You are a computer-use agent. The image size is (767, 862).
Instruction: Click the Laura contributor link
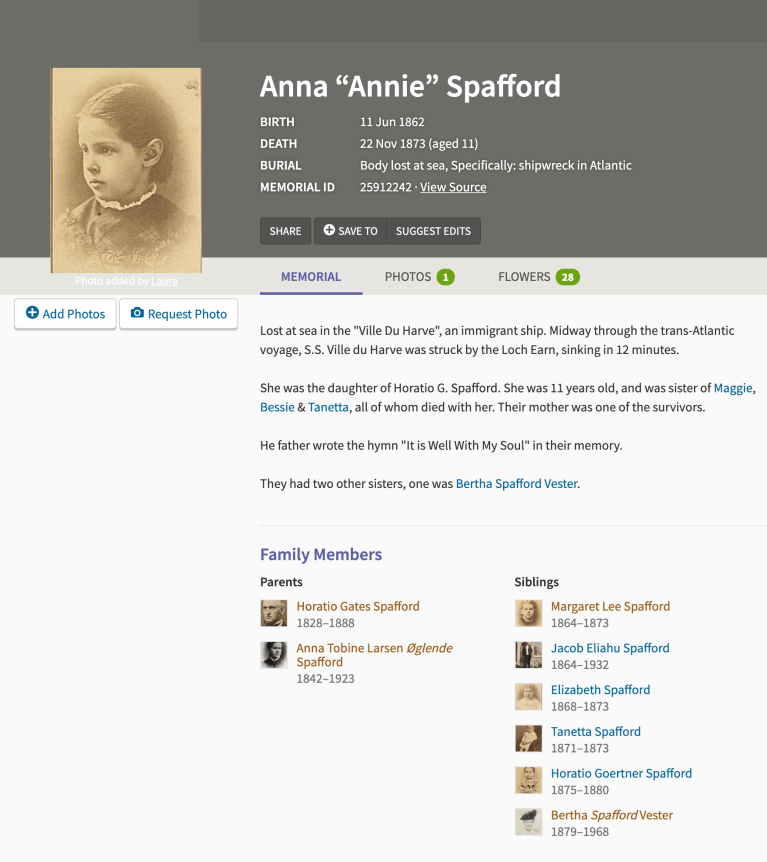(x=164, y=281)
